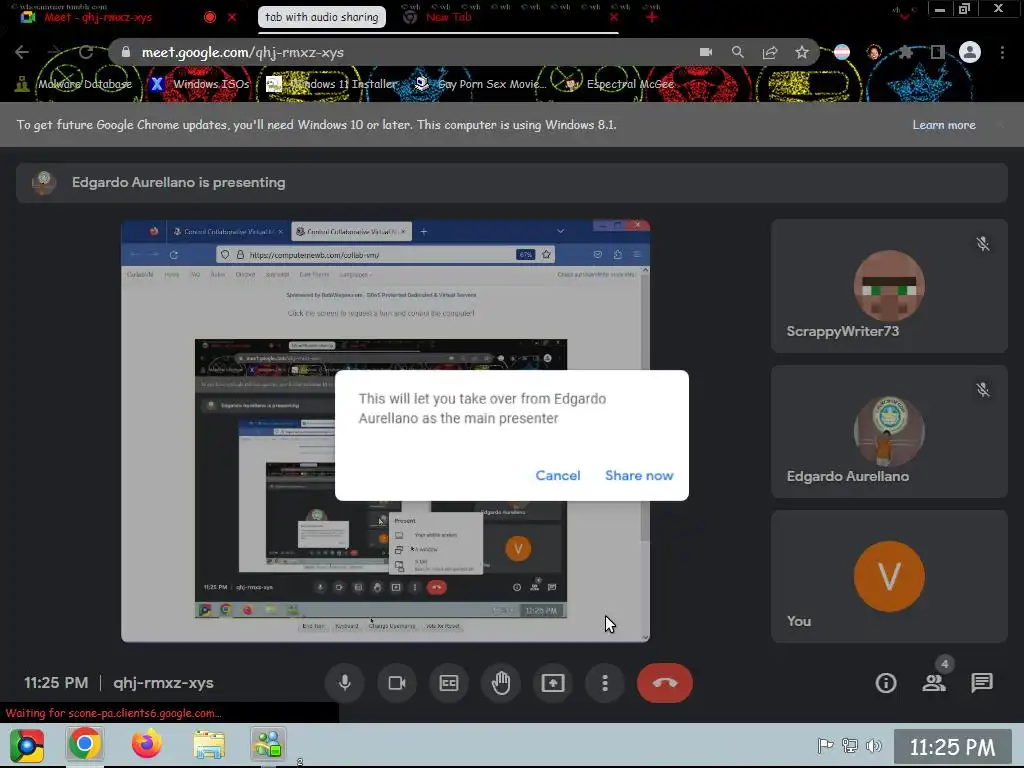Click Share now in the dialog
This screenshot has width=1024, height=768.
pos(639,475)
